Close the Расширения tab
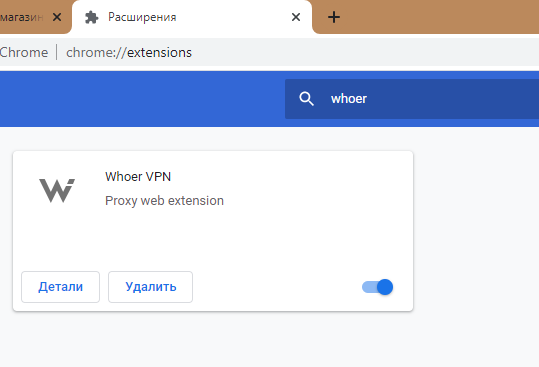 click(296, 17)
